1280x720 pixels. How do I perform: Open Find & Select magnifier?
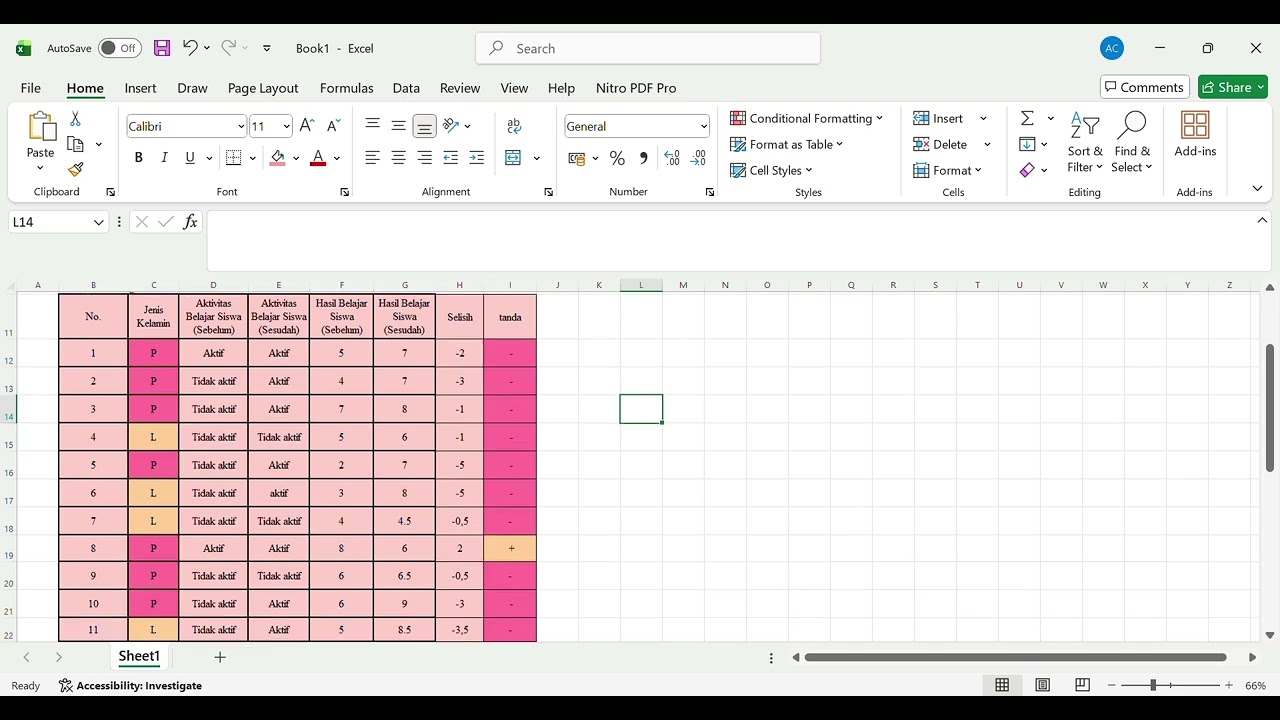click(1132, 143)
